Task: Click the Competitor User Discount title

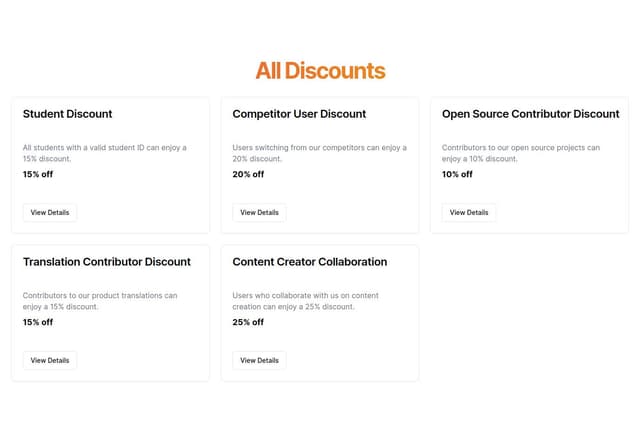Action: pyautogui.click(x=299, y=114)
